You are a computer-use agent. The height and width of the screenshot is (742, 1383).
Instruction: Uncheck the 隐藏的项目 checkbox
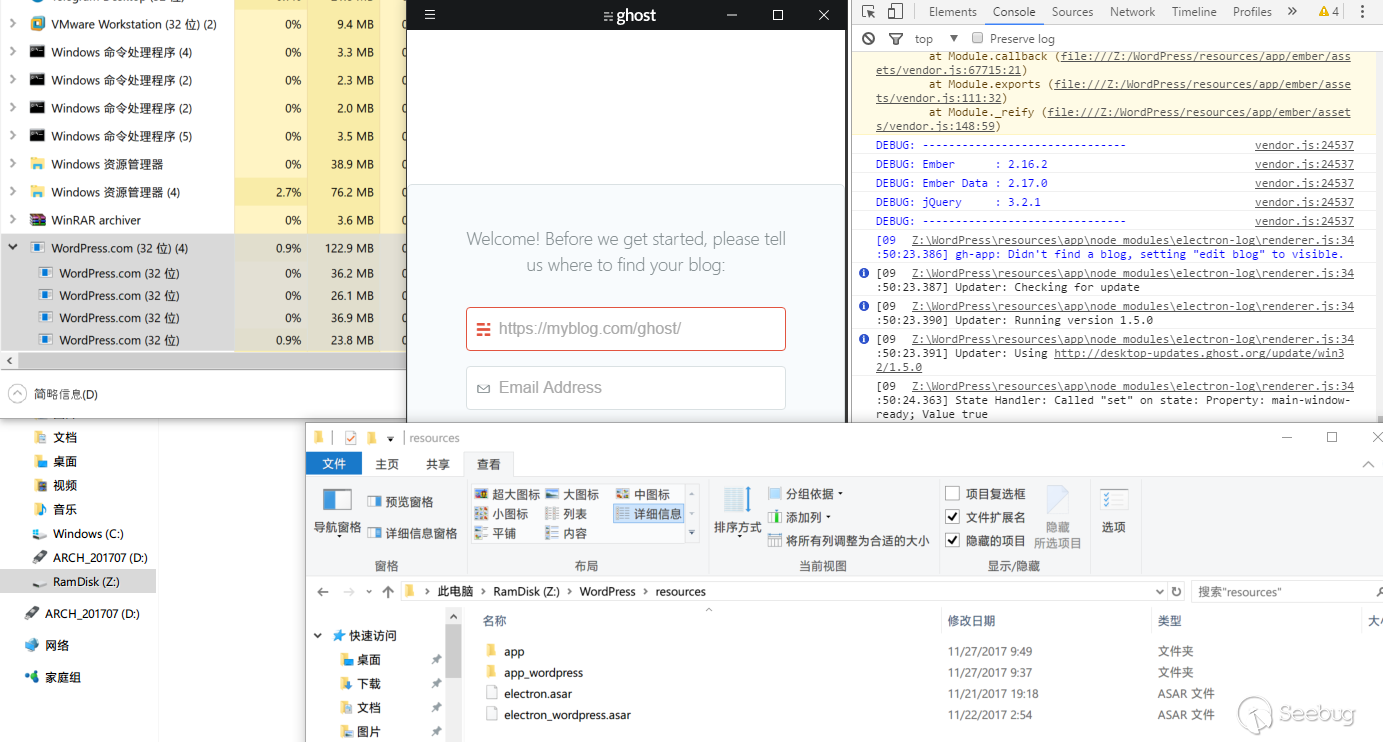coord(953,541)
